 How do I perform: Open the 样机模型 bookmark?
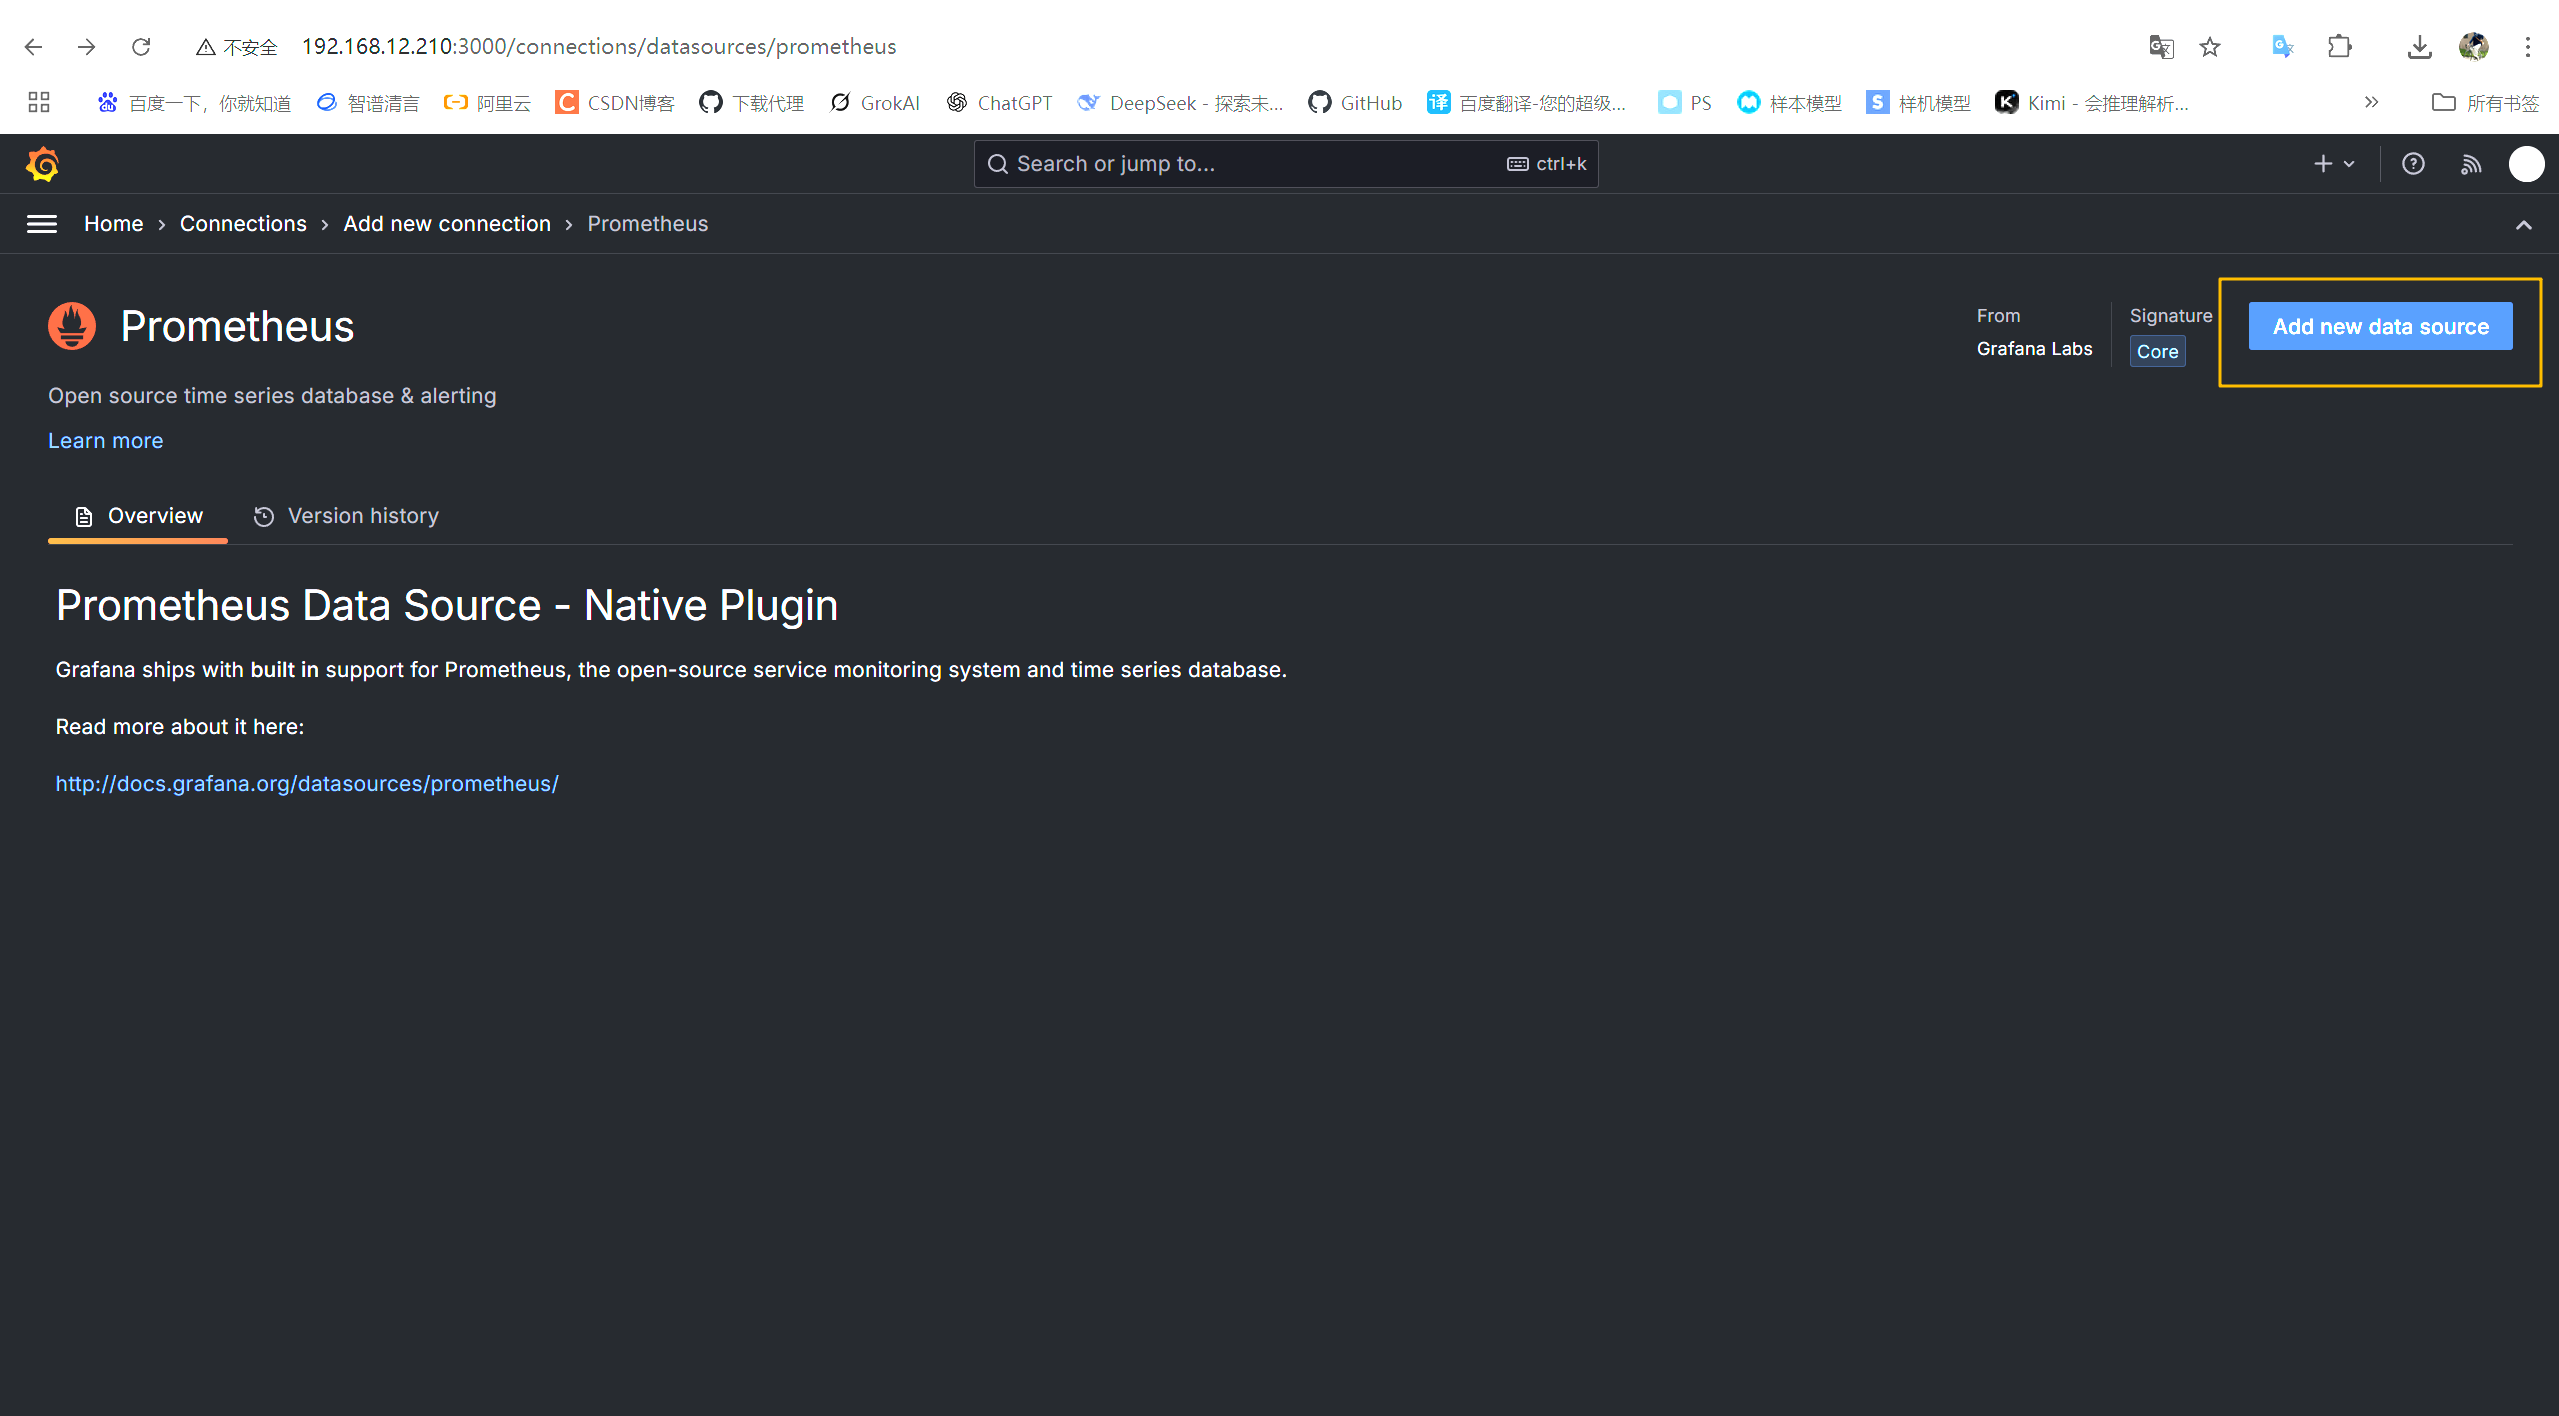(1918, 103)
